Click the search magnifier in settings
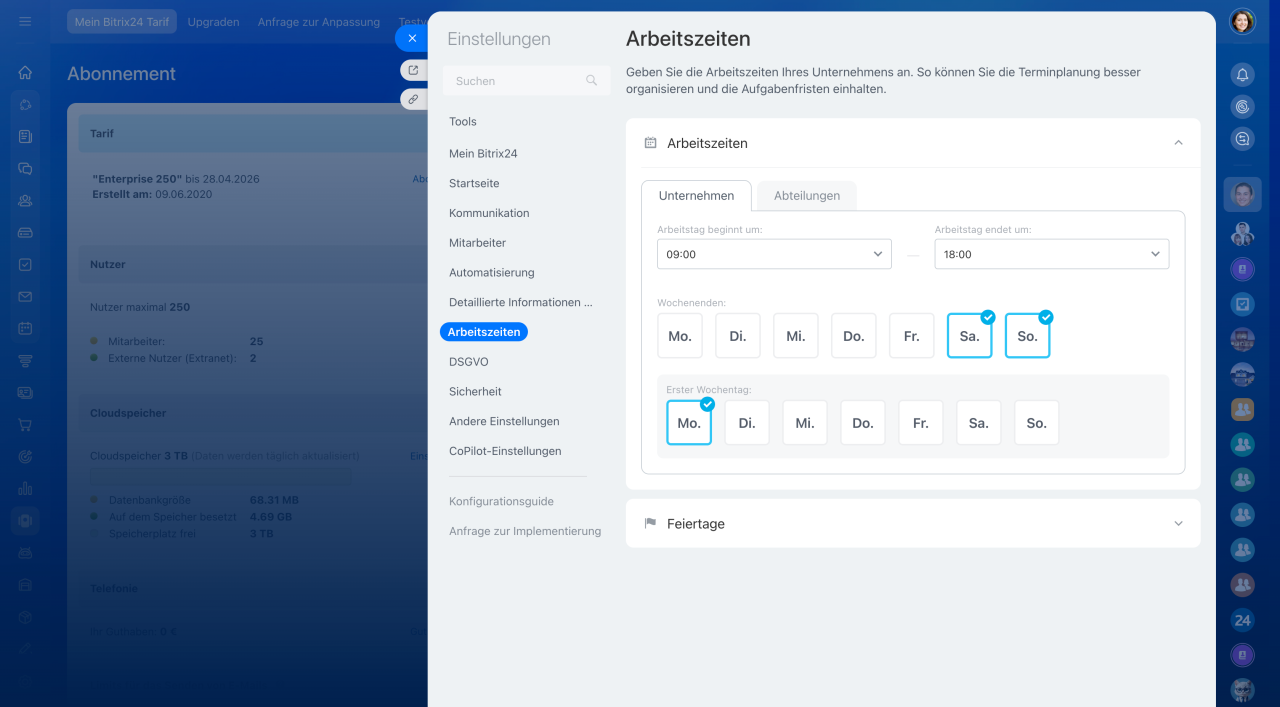 click(591, 81)
